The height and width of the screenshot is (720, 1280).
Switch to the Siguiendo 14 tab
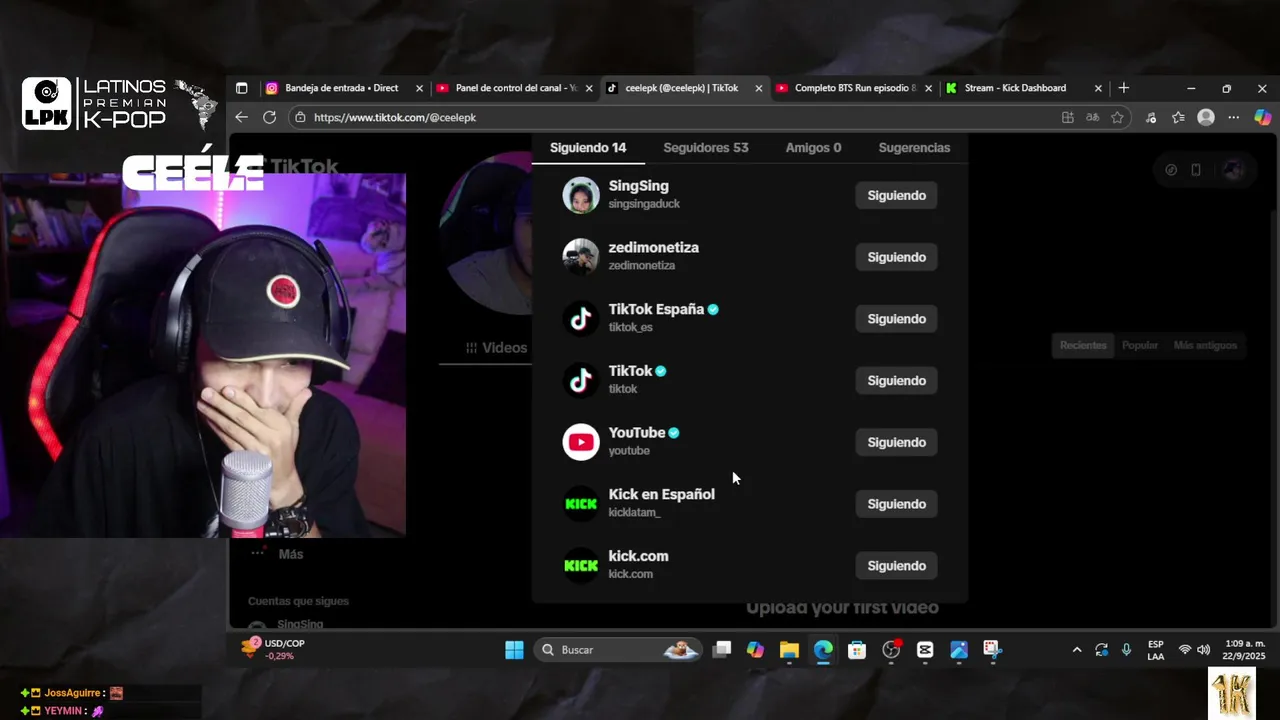[x=588, y=148]
